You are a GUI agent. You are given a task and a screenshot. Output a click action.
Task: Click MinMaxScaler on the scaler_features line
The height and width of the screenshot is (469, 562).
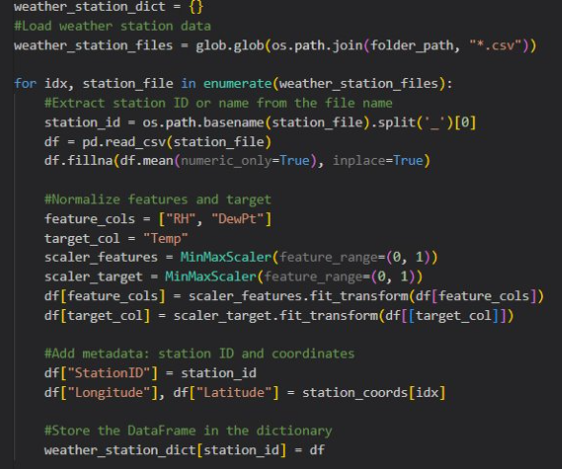[226, 257]
